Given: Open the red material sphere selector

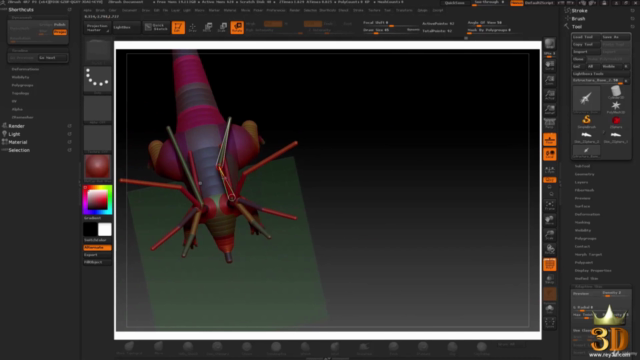Looking at the screenshot, I should (98, 167).
